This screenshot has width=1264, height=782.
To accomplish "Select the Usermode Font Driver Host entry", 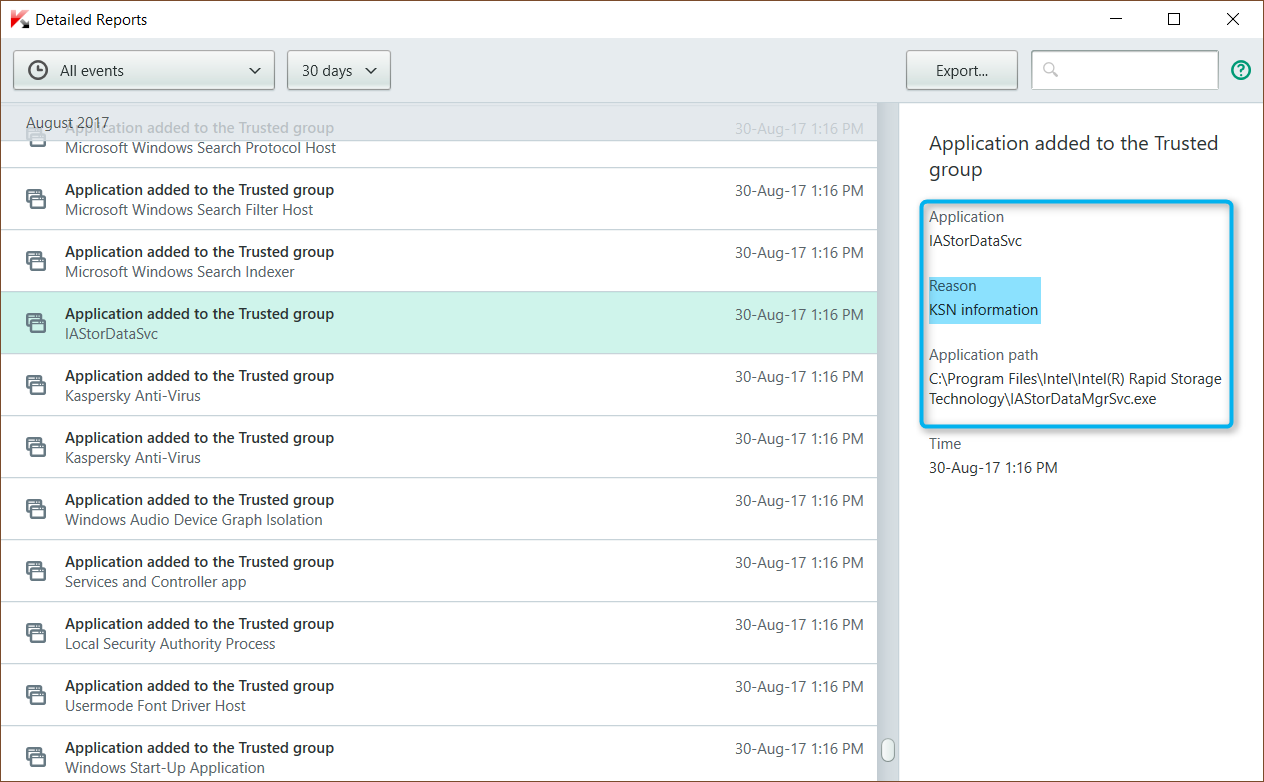I will point(438,695).
